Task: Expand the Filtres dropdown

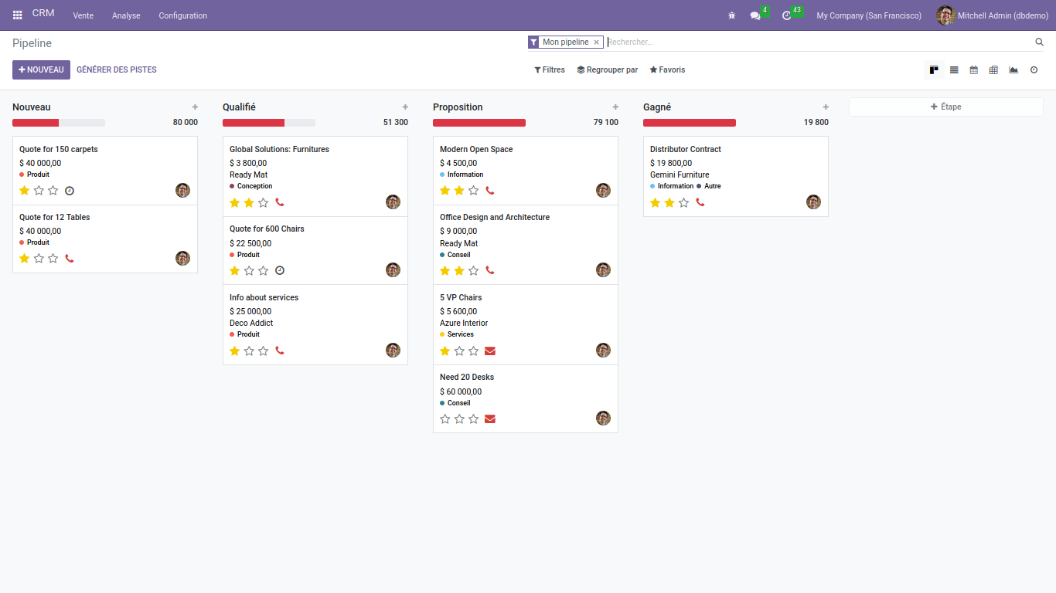Action: [549, 70]
